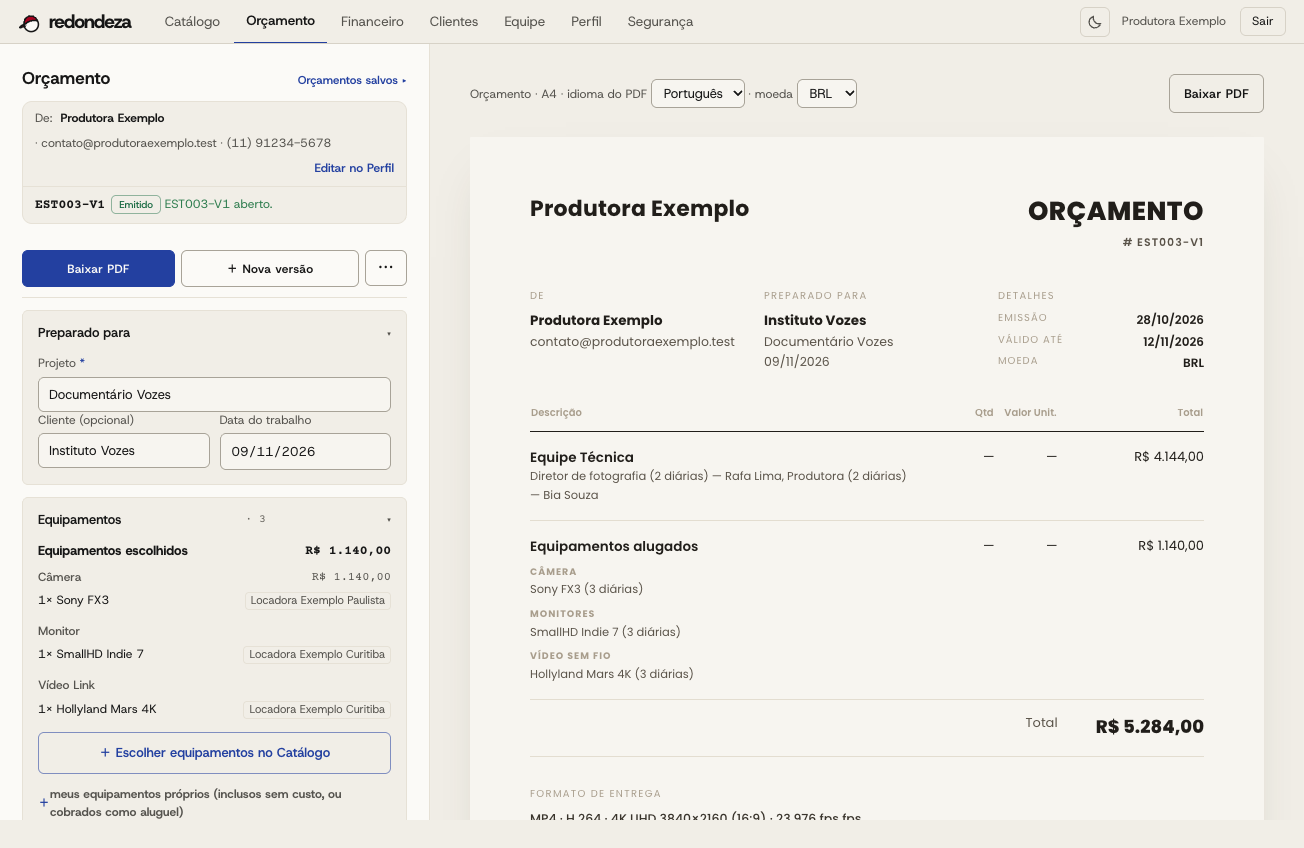Click the Equipamentos alugados line in preview
The width and height of the screenshot is (1304, 848).
614,546
